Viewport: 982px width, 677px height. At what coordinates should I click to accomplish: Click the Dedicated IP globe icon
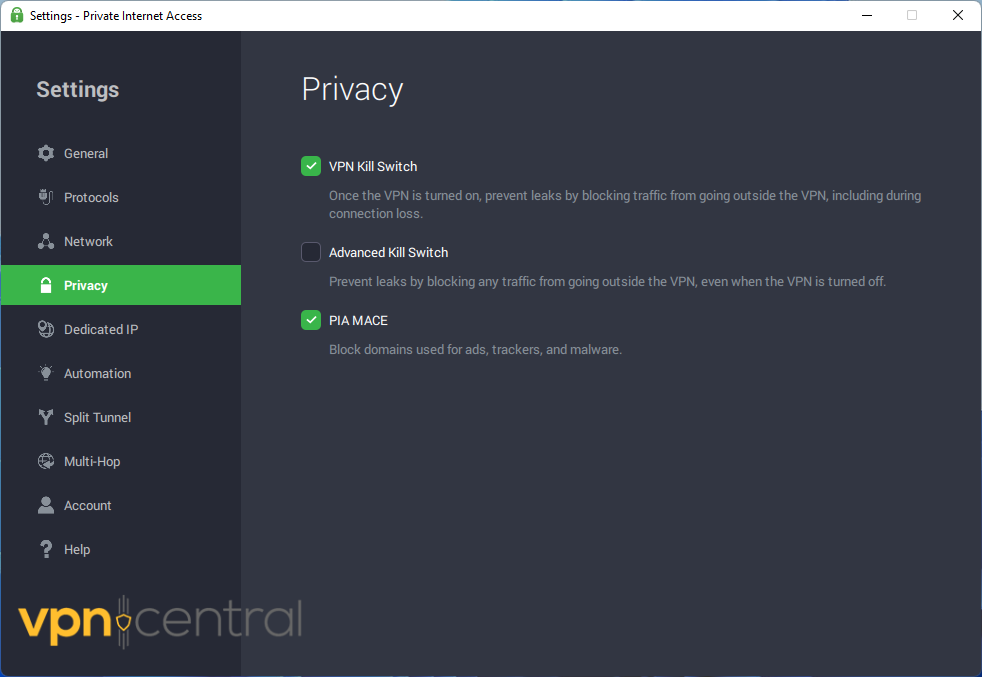pyautogui.click(x=46, y=329)
